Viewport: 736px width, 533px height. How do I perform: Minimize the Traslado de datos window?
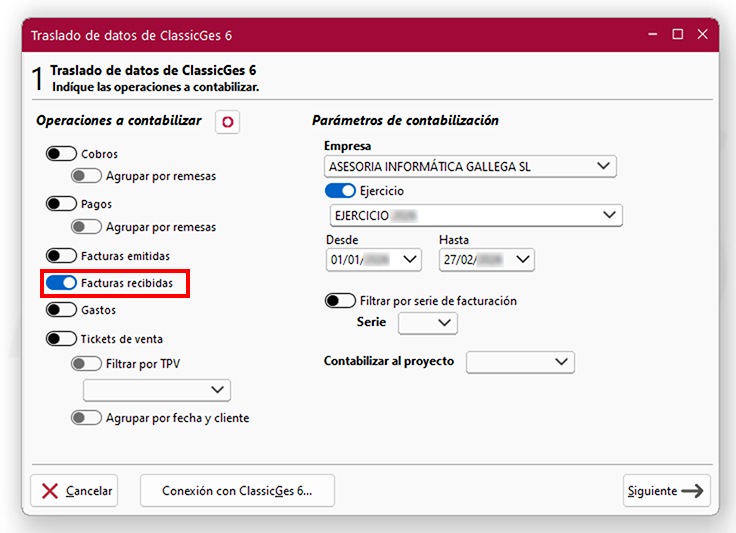[652, 34]
